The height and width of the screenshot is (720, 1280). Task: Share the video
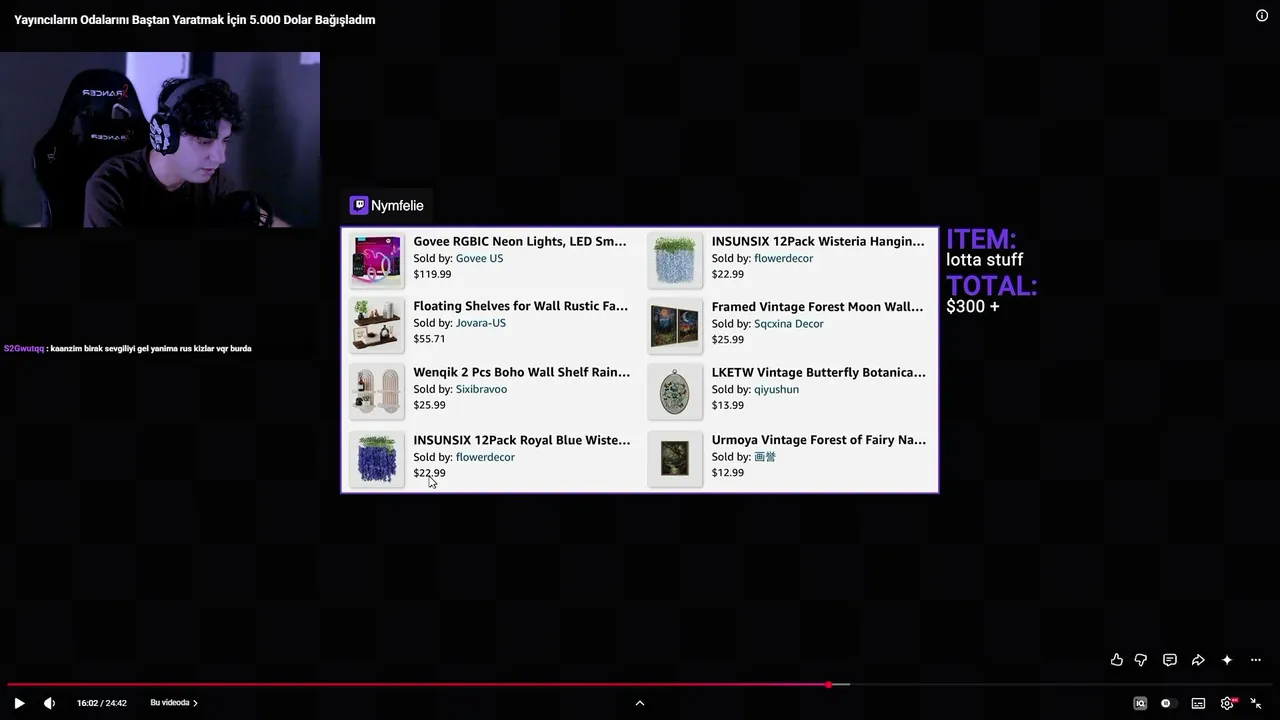pos(1198,660)
